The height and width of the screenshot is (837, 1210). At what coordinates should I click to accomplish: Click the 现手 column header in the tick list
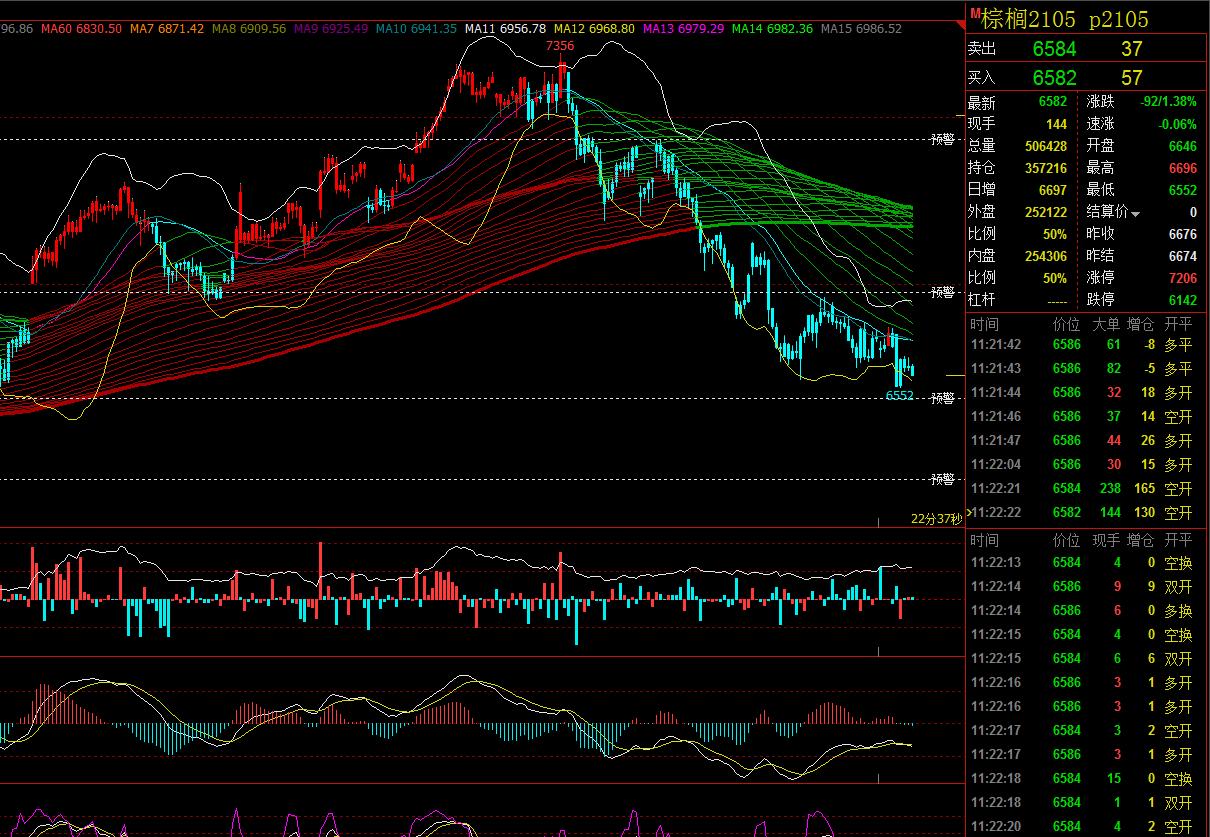(1105, 540)
